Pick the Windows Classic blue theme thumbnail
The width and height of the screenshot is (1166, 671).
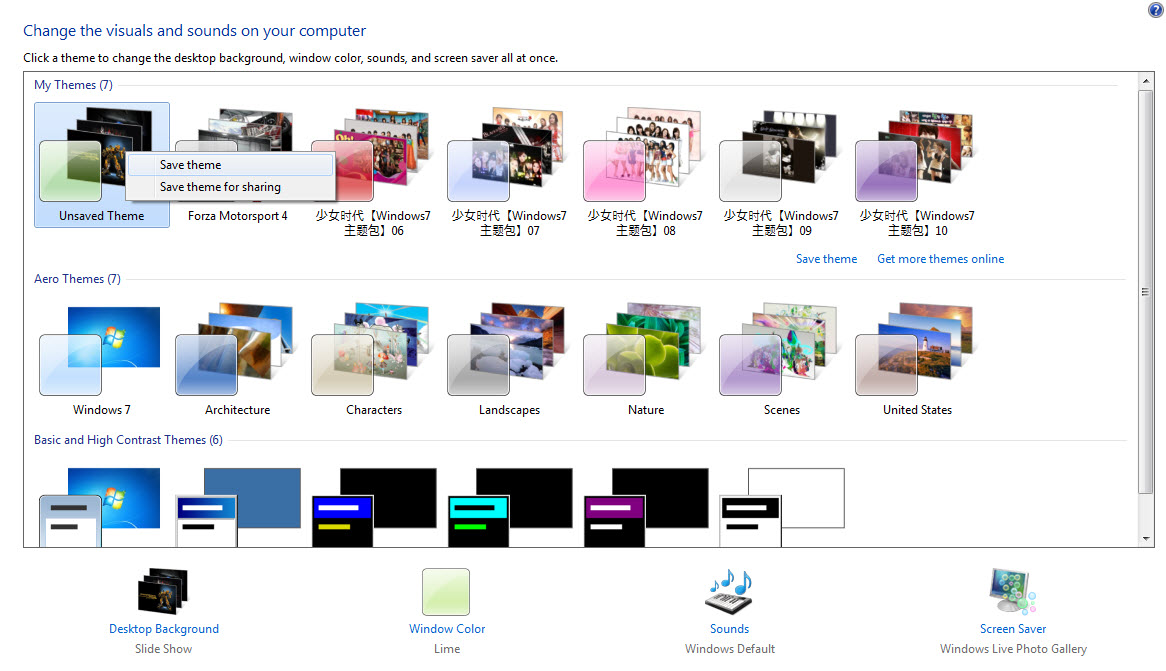(238, 507)
